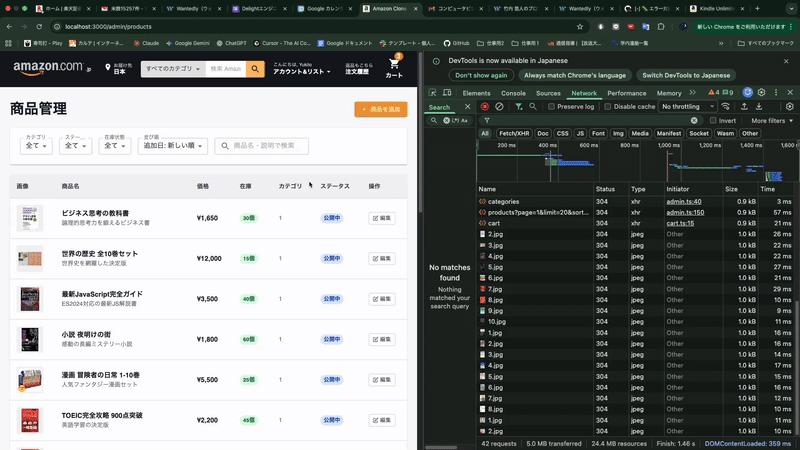Image resolution: width=800 pixels, height=450 pixels.
Task: Open the No throttling dropdown
Action: click(685, 106)
